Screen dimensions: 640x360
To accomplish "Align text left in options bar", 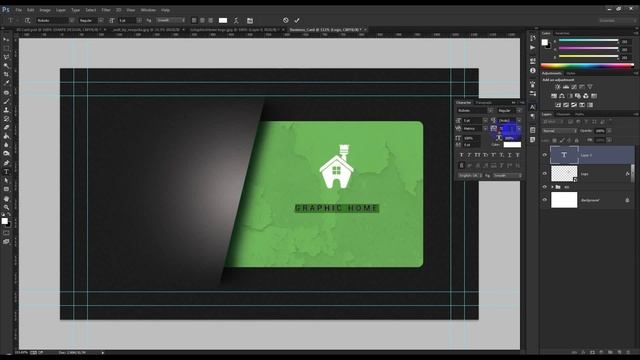I will (x=194, y=20).
